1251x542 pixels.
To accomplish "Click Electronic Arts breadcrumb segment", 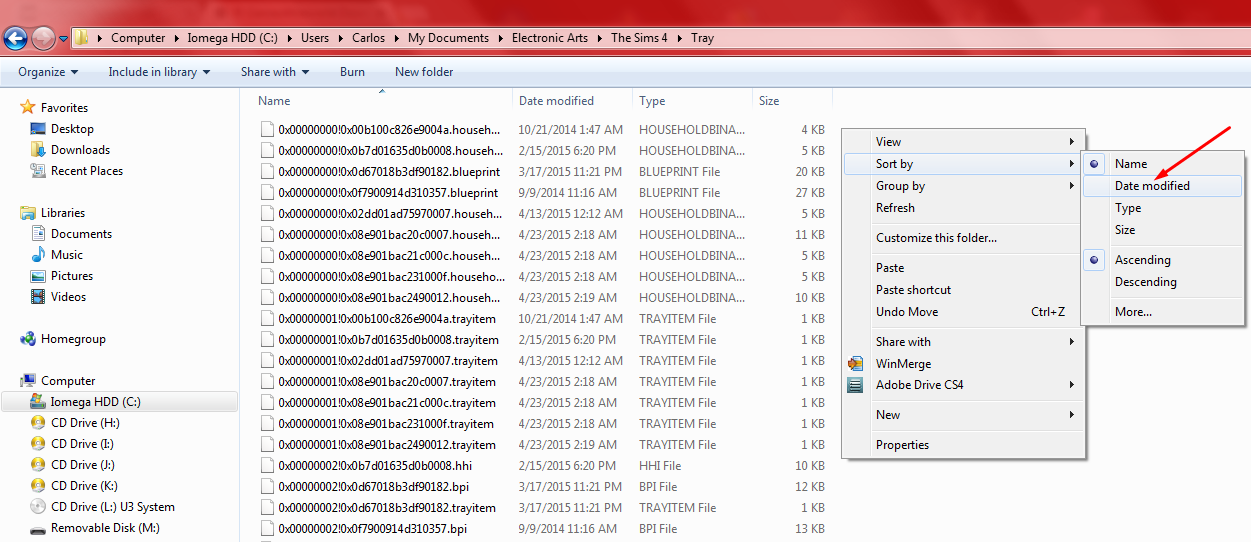I will pos(549,38).
